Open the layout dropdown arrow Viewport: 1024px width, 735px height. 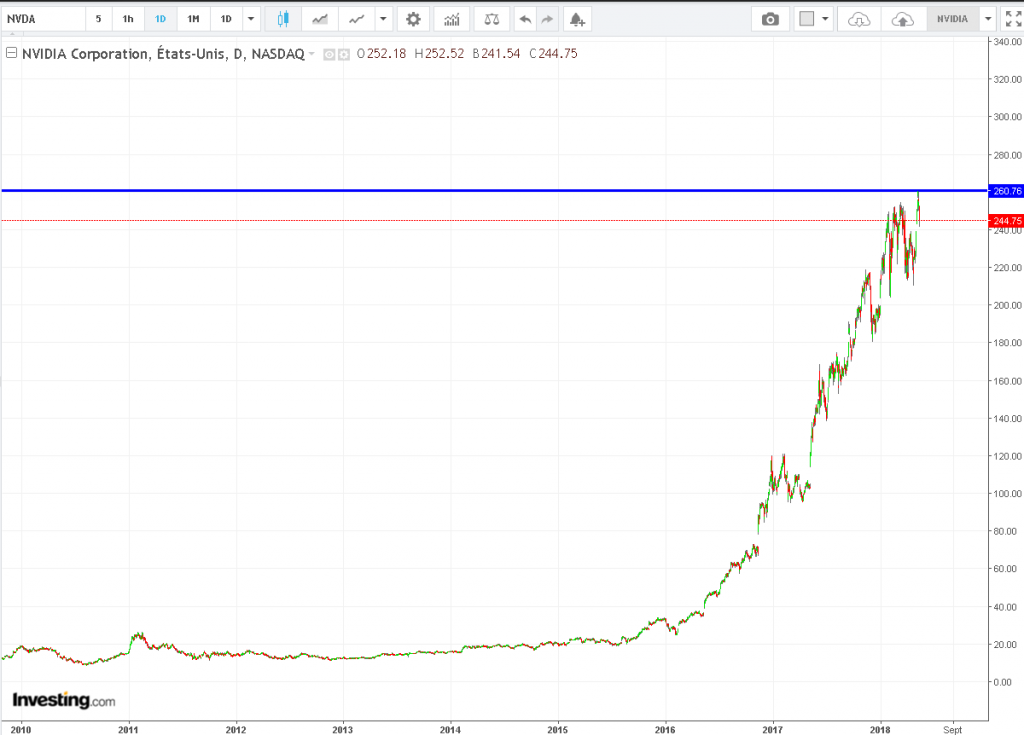(825, 19)
